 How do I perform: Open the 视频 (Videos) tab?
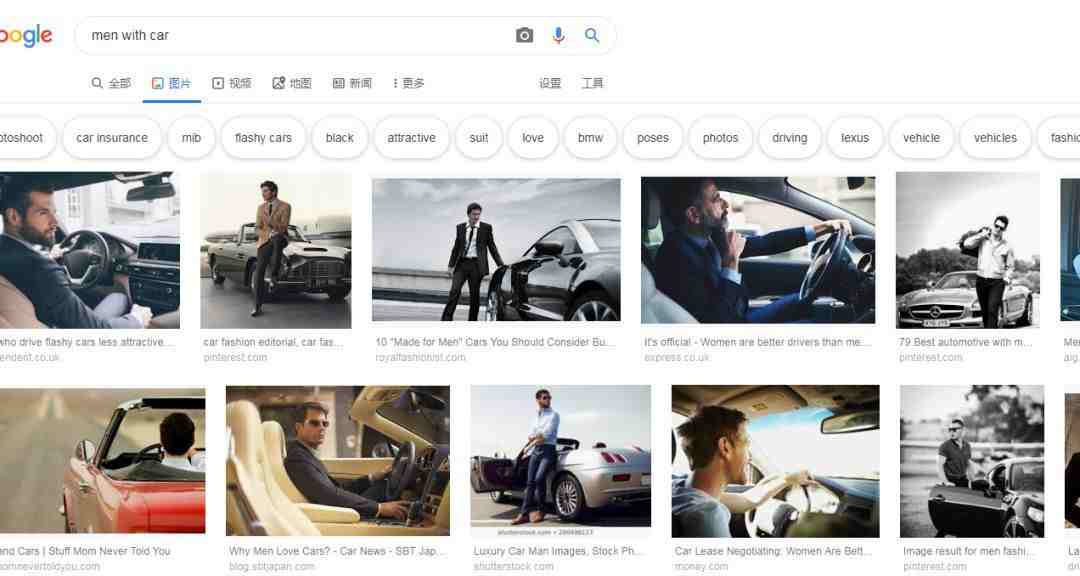(x=232, y=83)
